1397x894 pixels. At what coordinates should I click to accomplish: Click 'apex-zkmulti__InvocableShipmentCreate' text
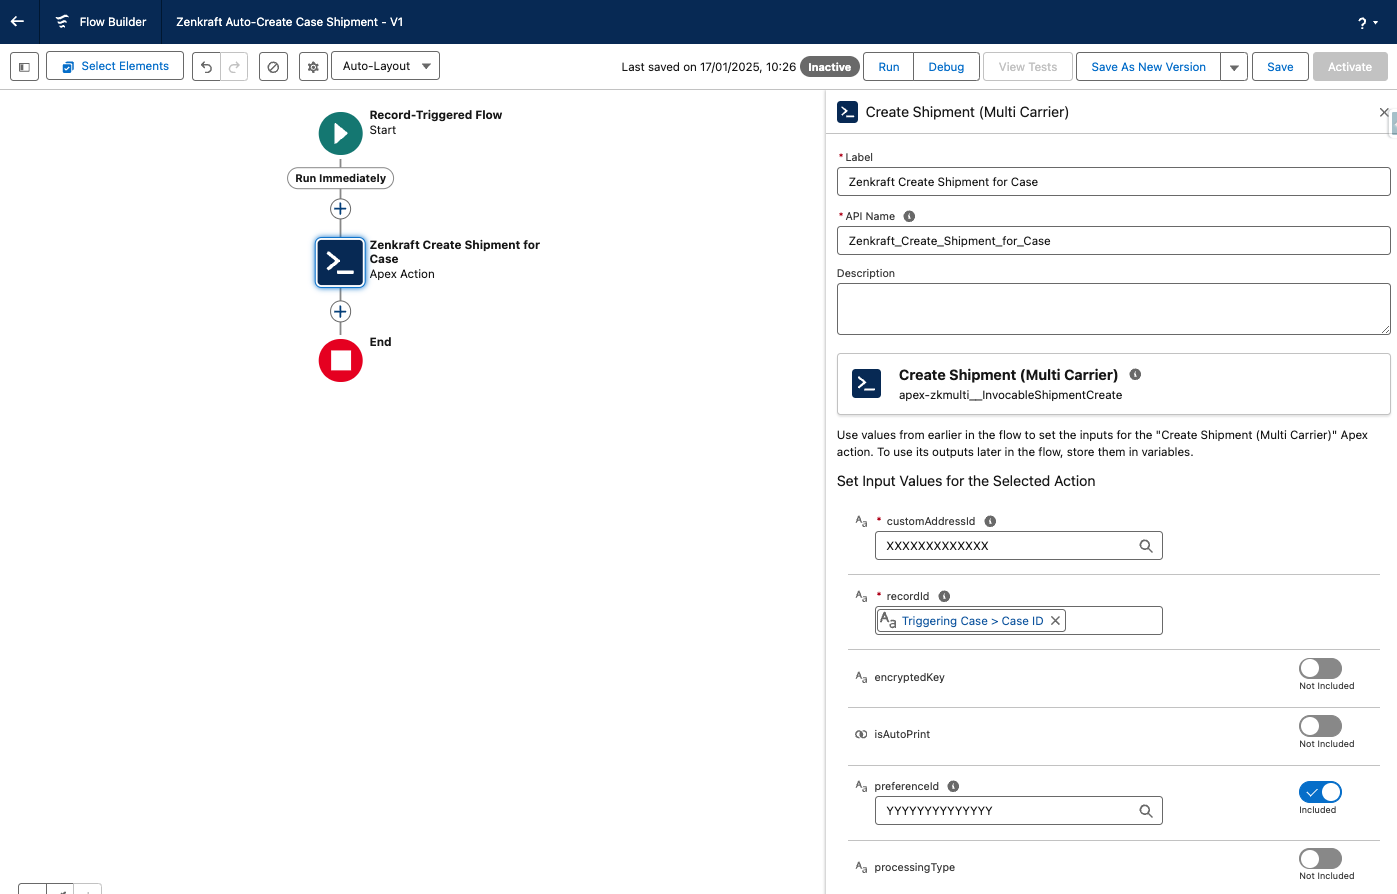pos(1010,395)
